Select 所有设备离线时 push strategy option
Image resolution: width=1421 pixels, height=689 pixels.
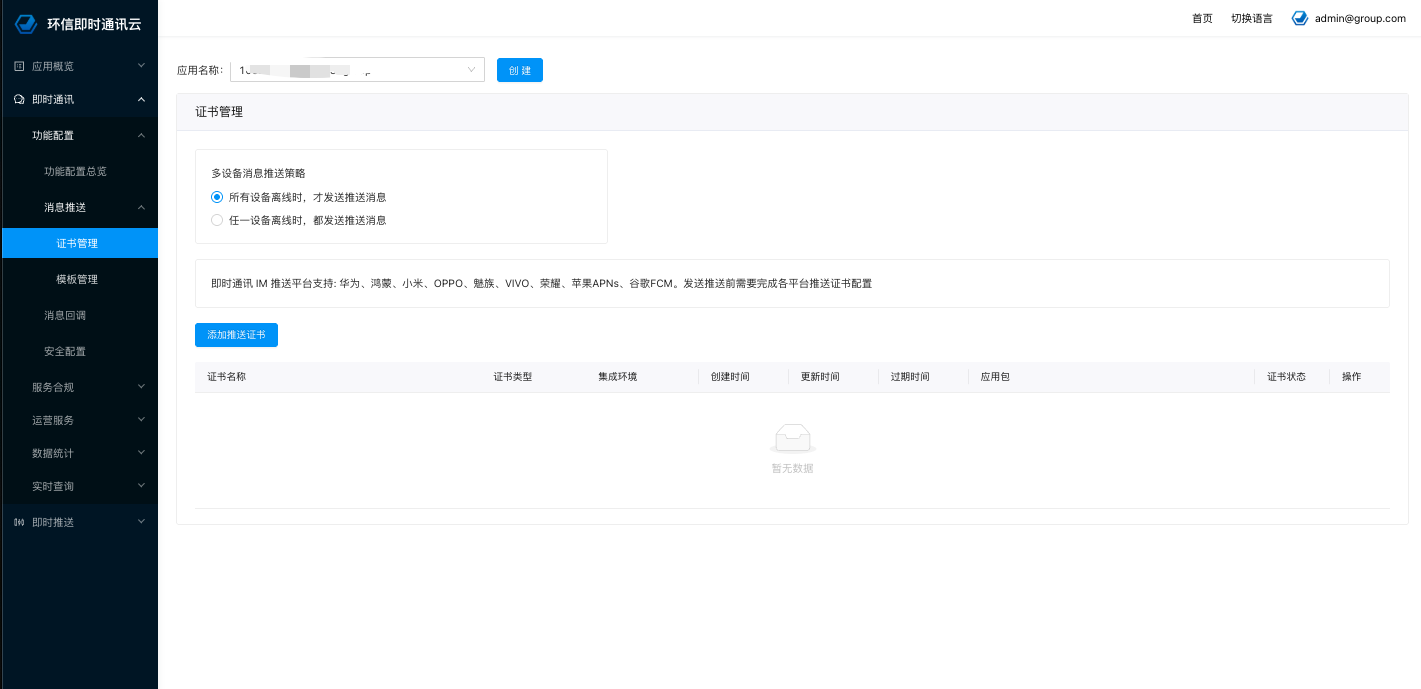pyautogui.click(x=217, y=197)
